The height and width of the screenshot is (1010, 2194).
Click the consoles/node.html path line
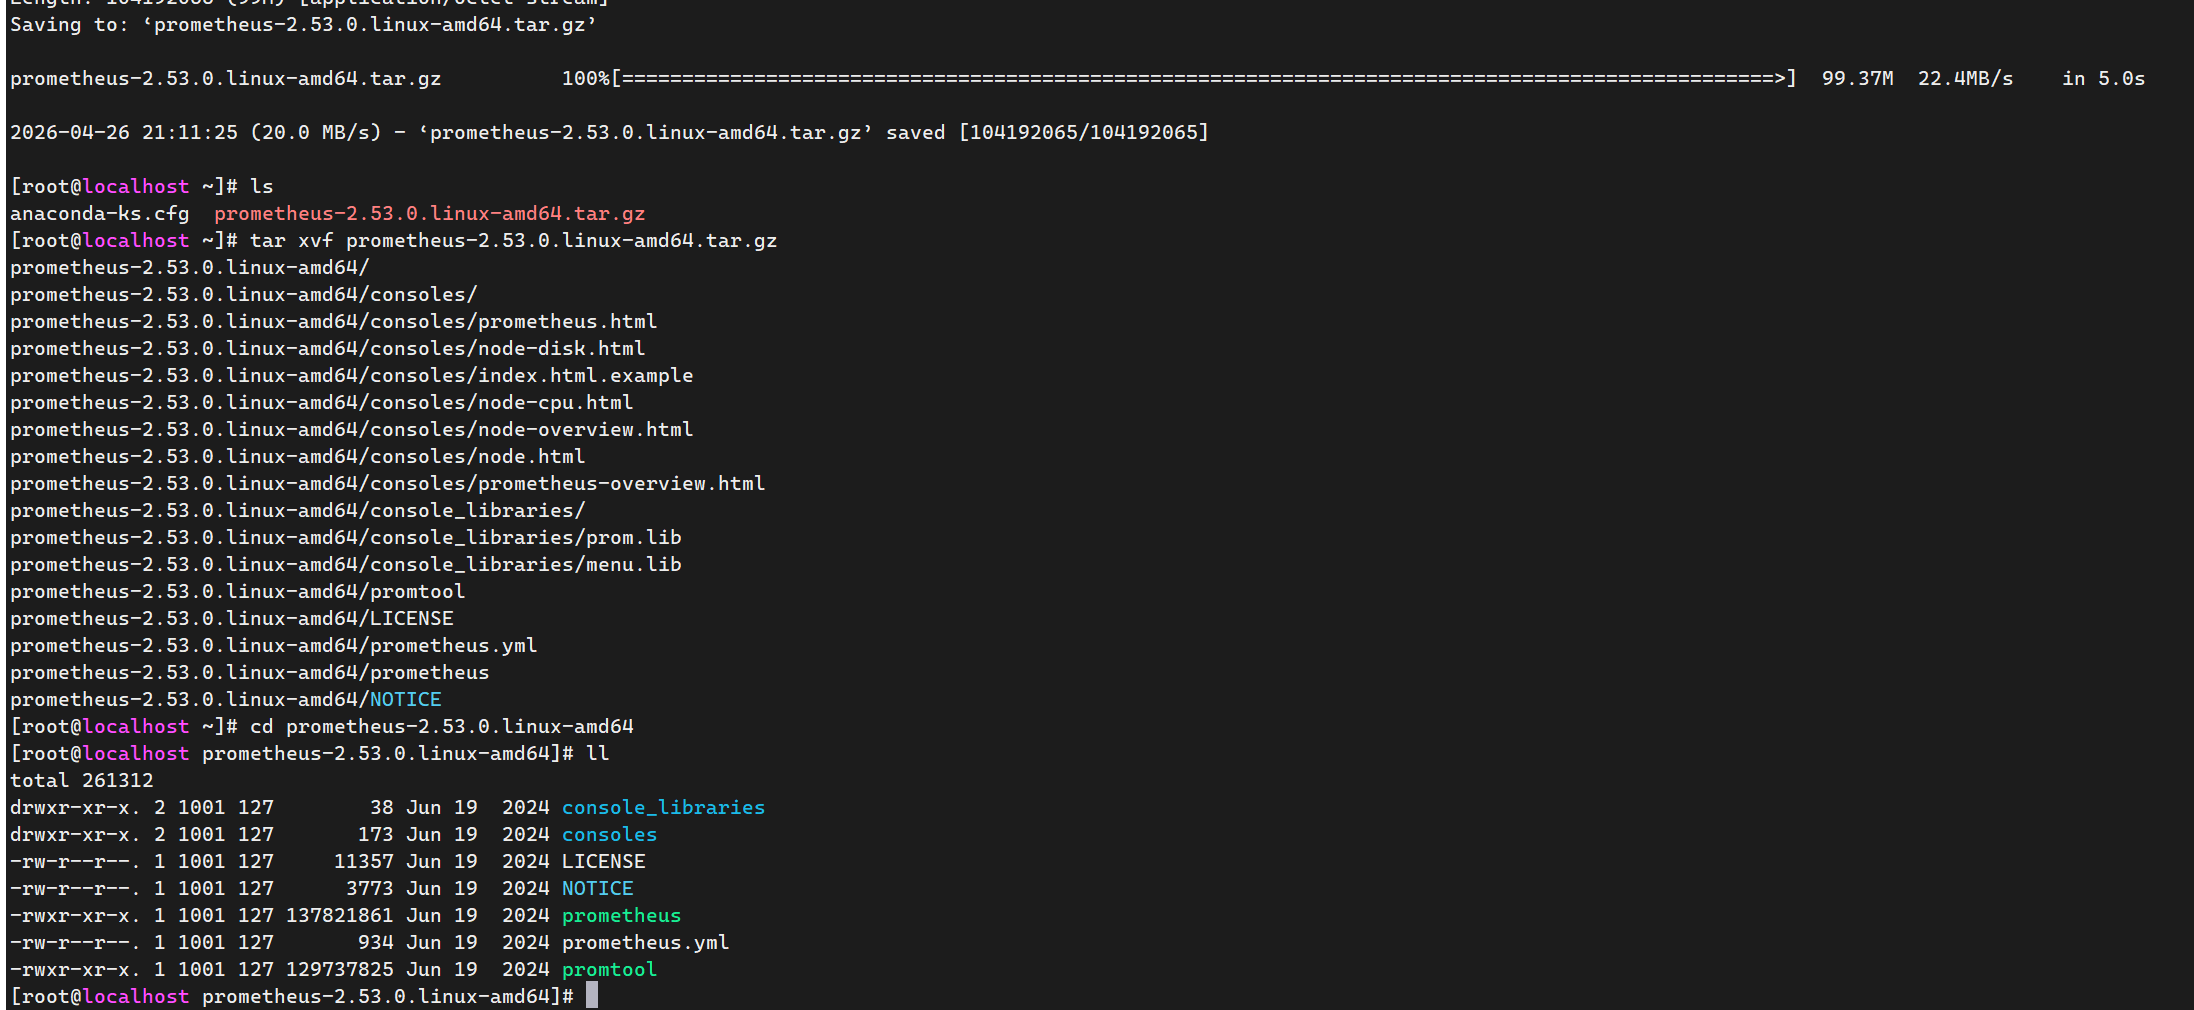[x=297, y=457]
